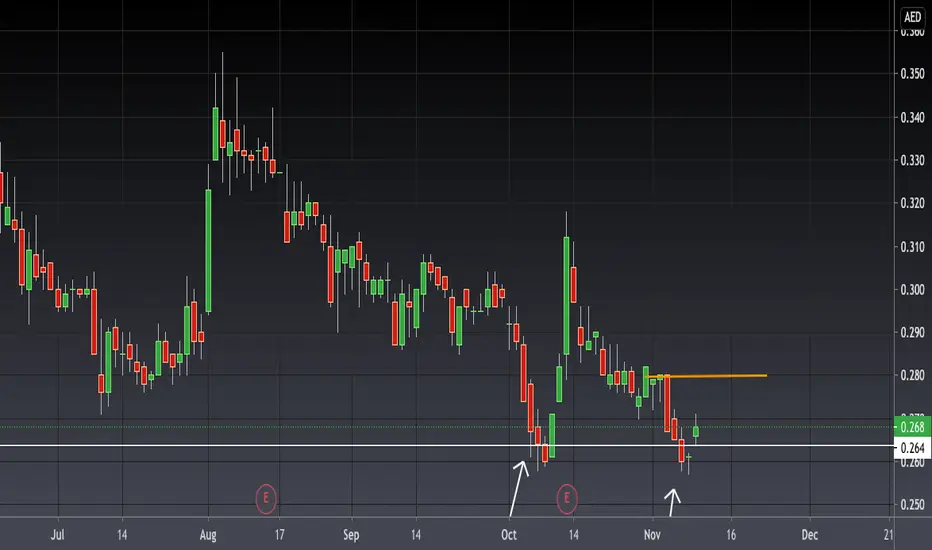Viewport: 932px width, 550px height.
Task: Click the Nov label on time axis
Action: point(652,535)
